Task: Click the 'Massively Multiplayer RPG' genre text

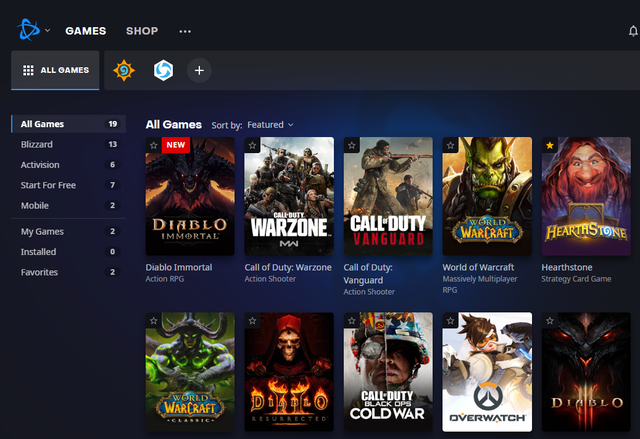Action: pyautogui.click(x=480, y=284)
